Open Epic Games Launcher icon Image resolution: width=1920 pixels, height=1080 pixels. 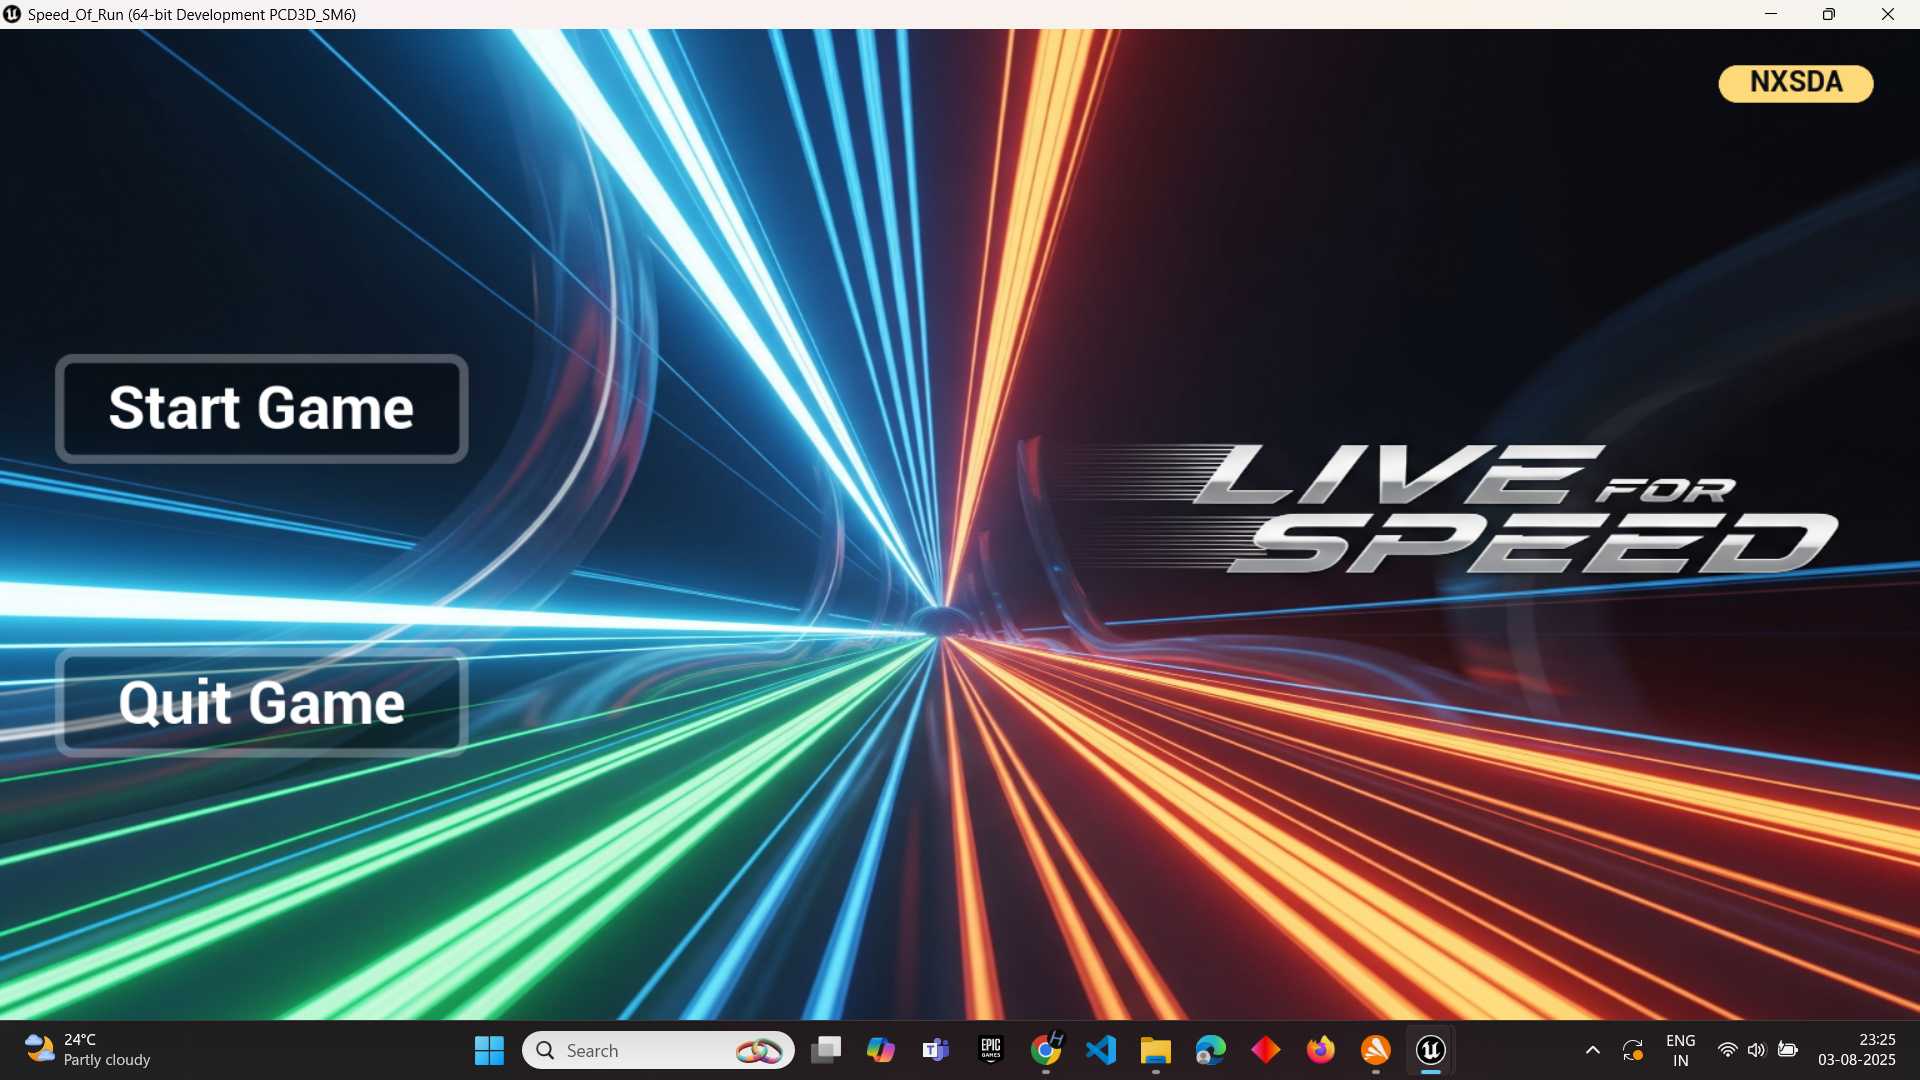991,1050
